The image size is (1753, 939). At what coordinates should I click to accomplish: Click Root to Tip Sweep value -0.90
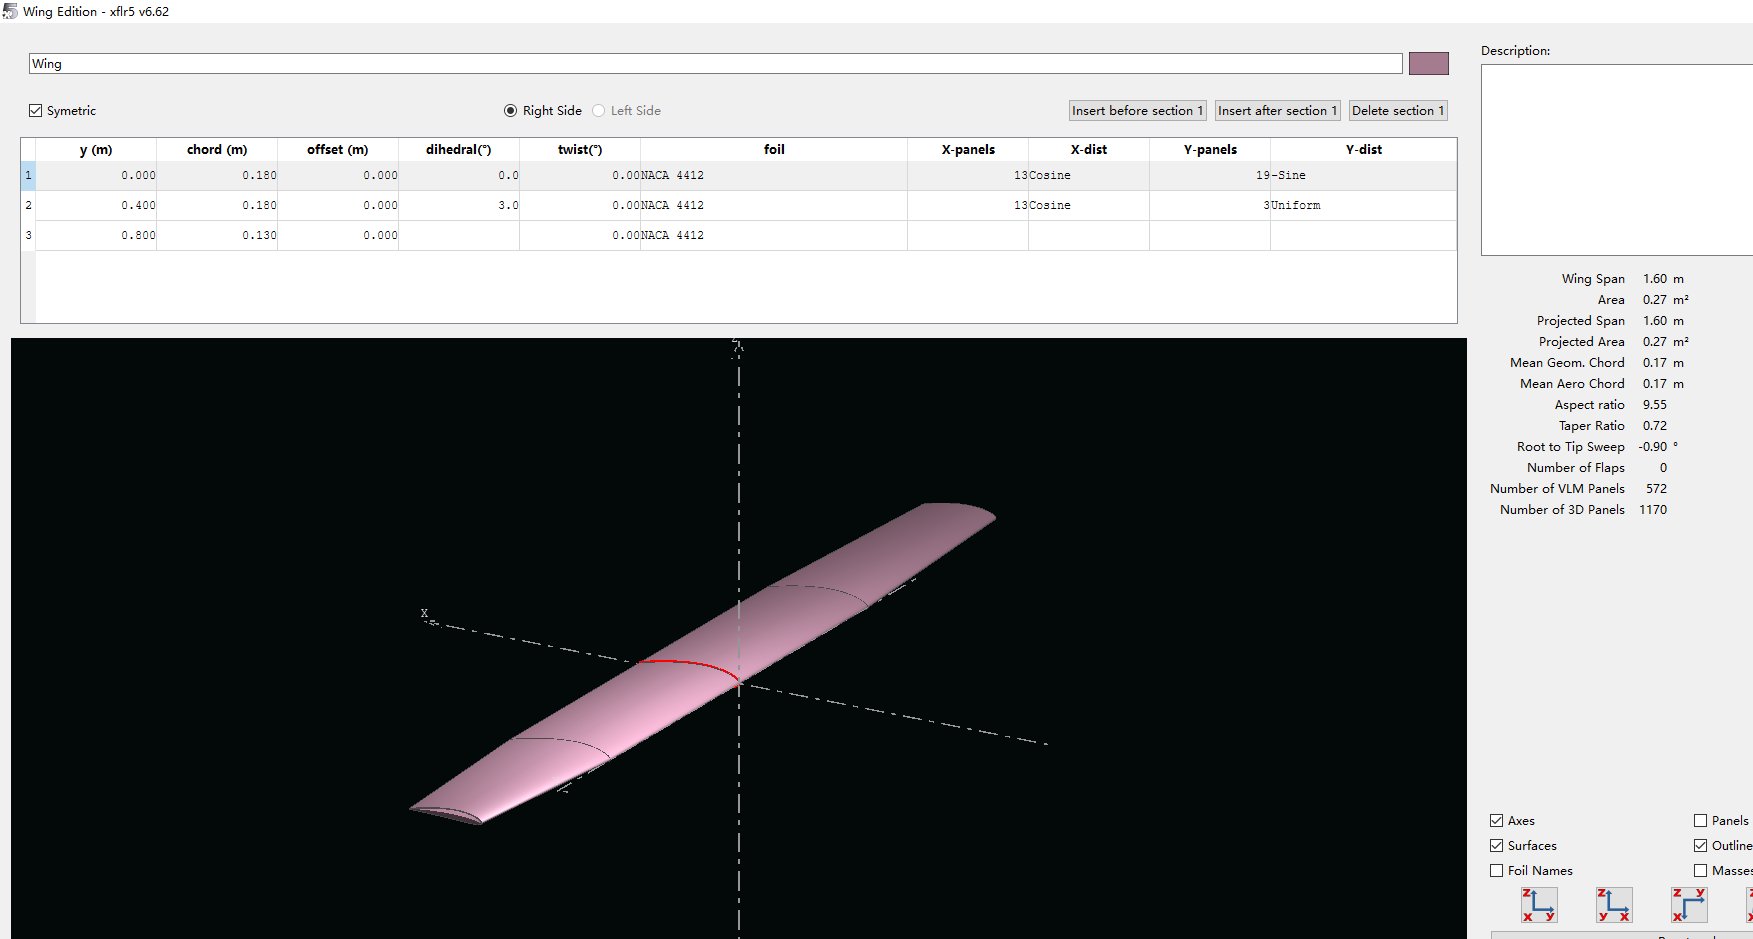[1653, 447]
